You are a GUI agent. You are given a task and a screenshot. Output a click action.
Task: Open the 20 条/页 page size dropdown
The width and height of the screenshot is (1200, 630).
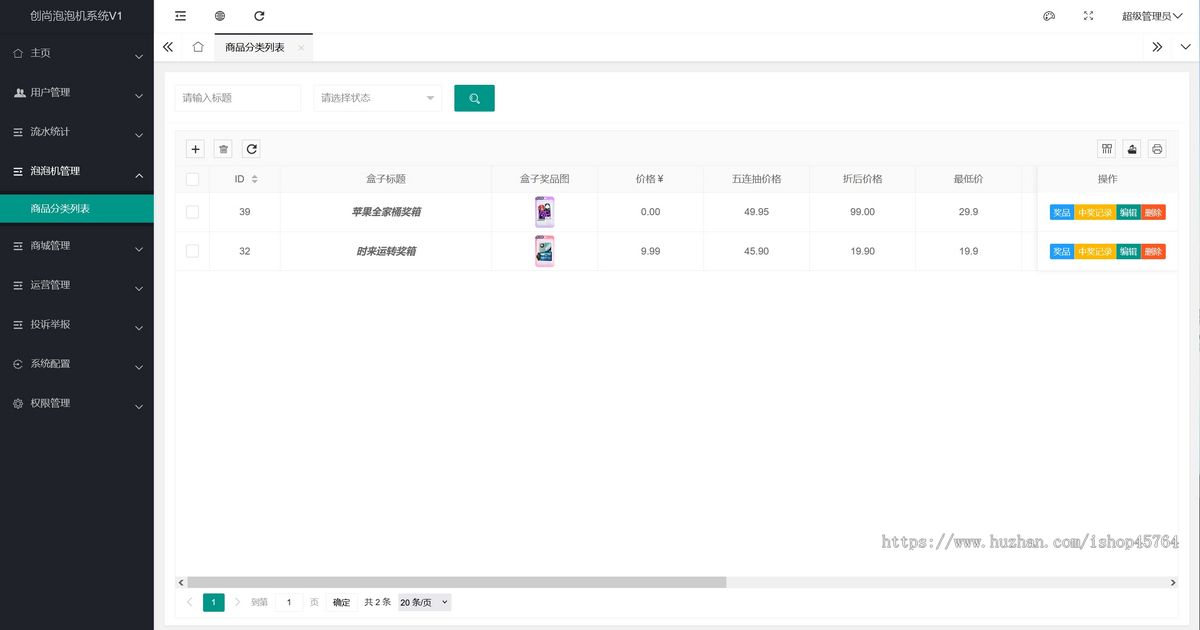click(x=425, y=602)
